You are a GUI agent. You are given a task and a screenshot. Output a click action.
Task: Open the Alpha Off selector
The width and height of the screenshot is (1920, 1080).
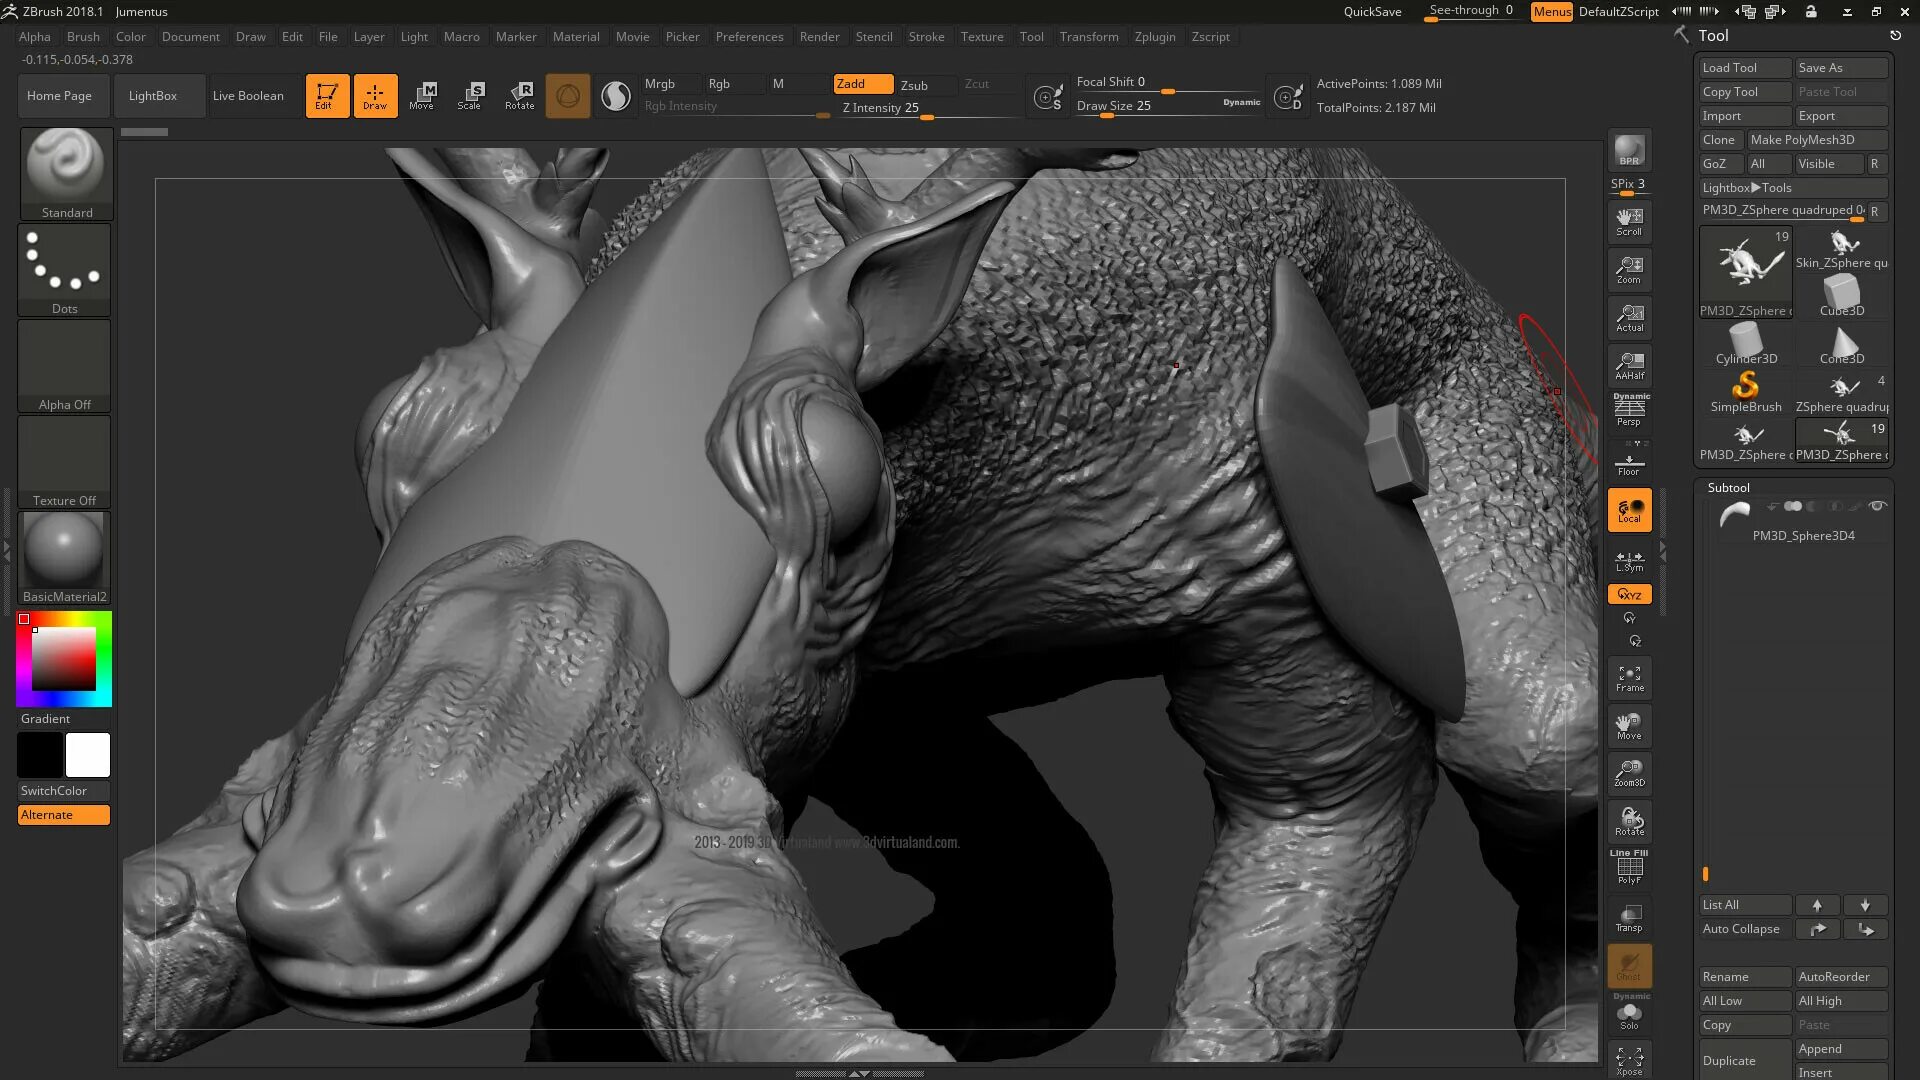(x=64, y=365)
